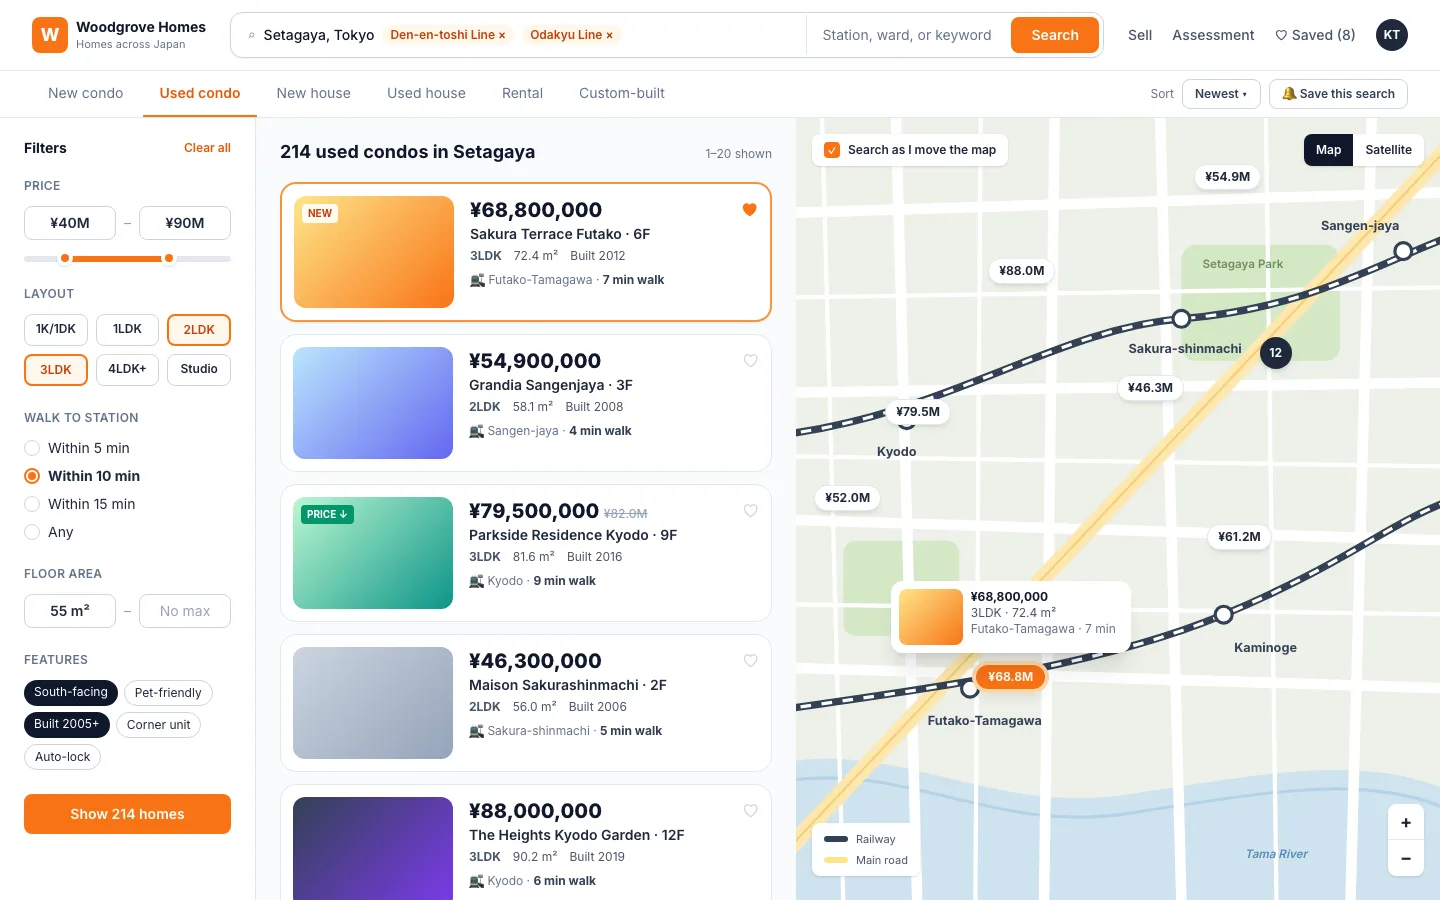This screenshot has height=900, width=1440.
Task: Click the Sangen-jaya station circle on map
Action: coord(1403,251)
